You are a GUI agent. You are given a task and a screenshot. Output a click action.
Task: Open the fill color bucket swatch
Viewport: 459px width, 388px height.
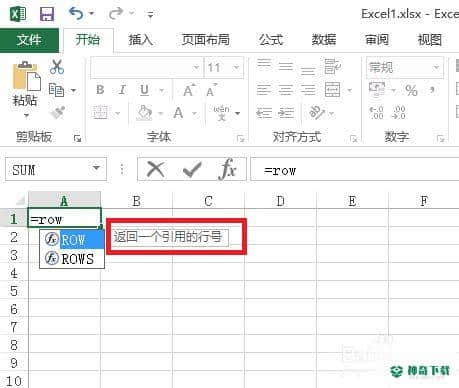click(145, 113)
